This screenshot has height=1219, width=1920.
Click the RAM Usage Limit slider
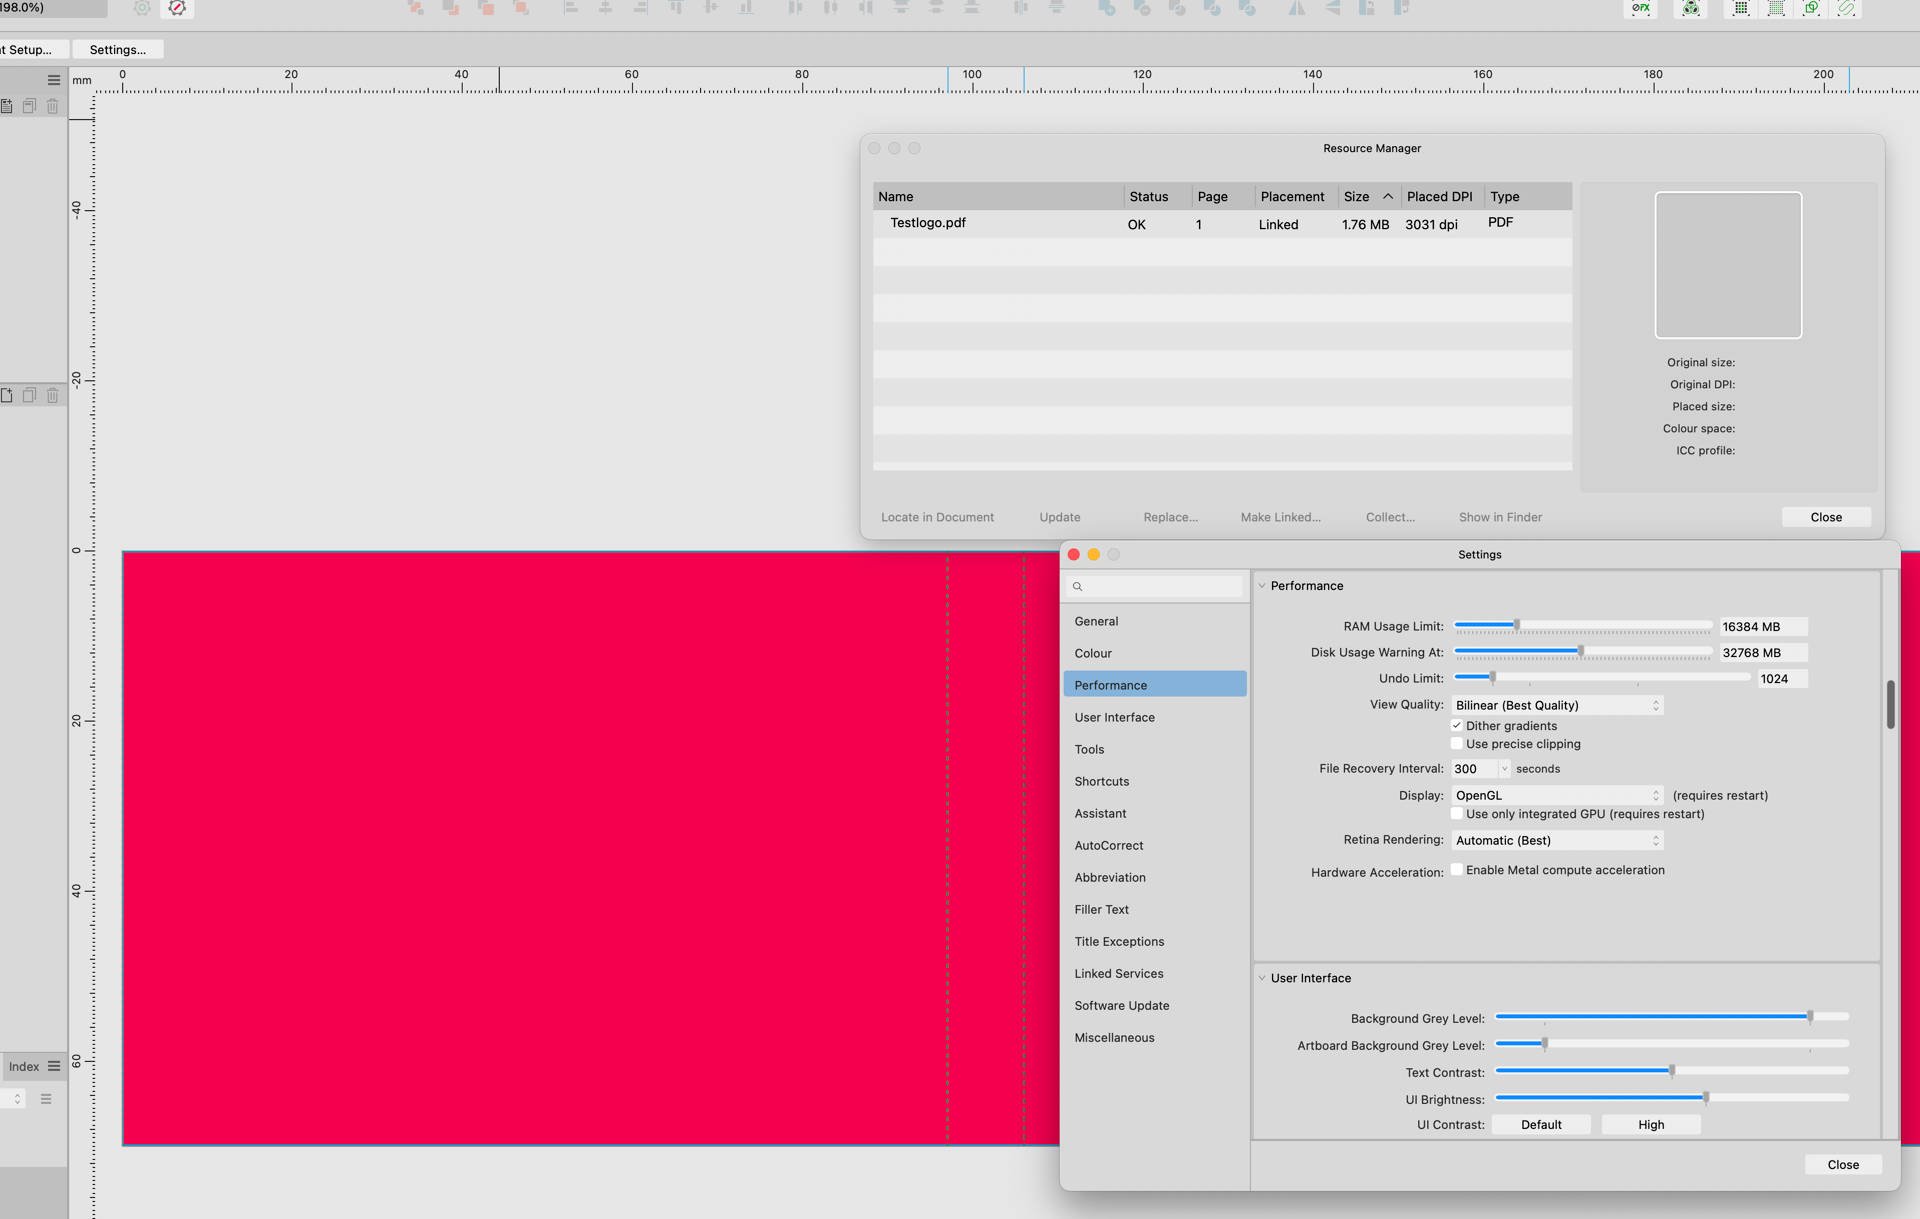pos(1583,626)
